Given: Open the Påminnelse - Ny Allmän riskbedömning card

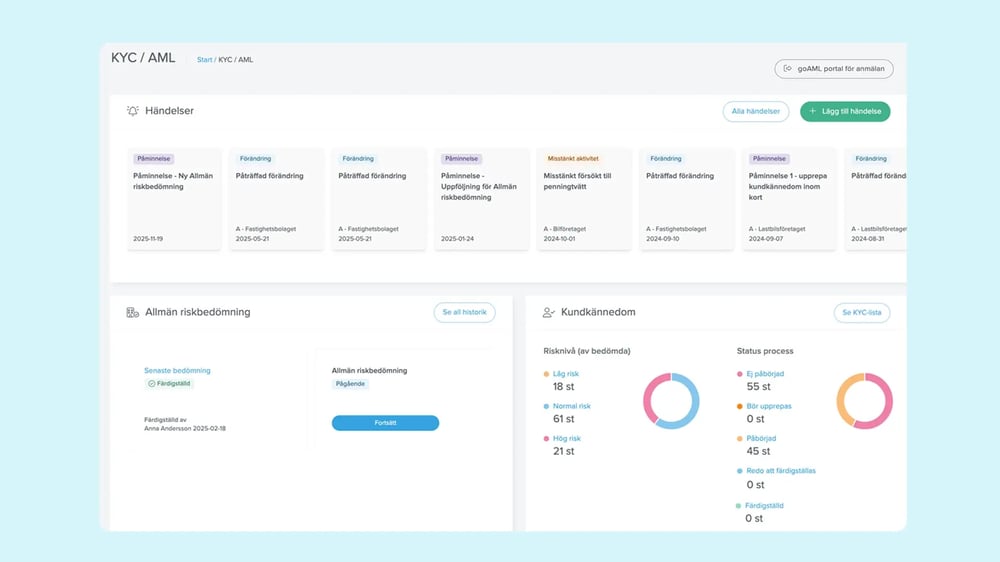Looking at the screenshot, I should click(x=174, y=199).
